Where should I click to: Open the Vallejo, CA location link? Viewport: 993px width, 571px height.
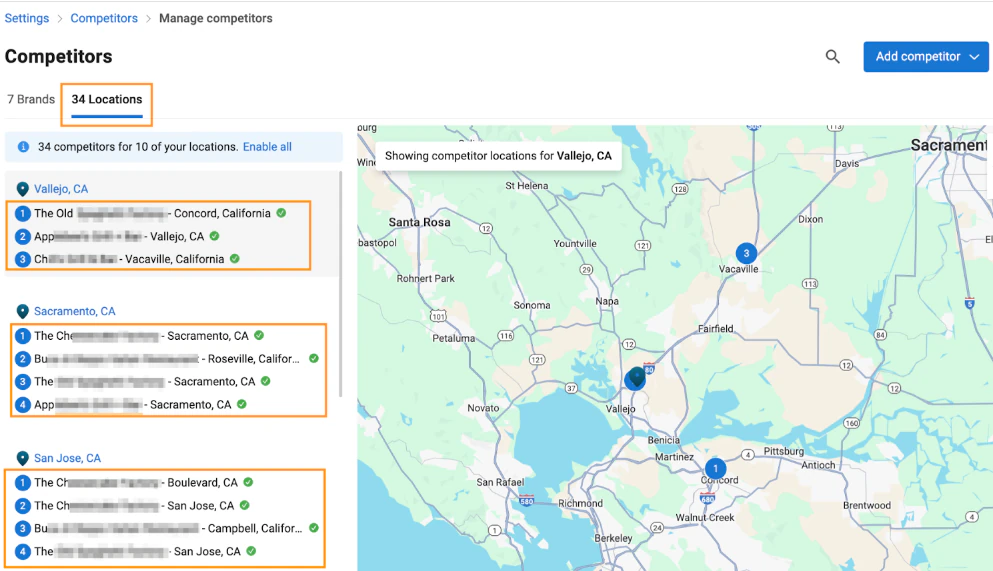tap(61, 189)
